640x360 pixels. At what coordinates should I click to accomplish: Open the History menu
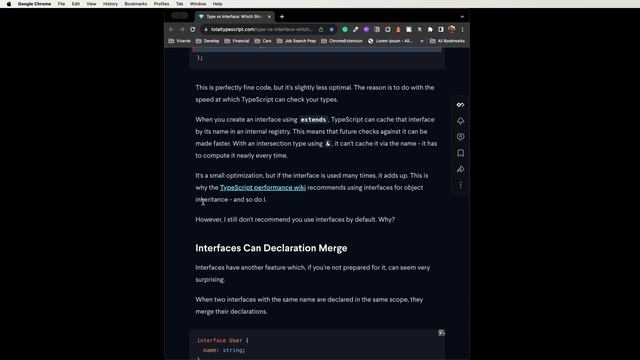(x=110, y=4)
